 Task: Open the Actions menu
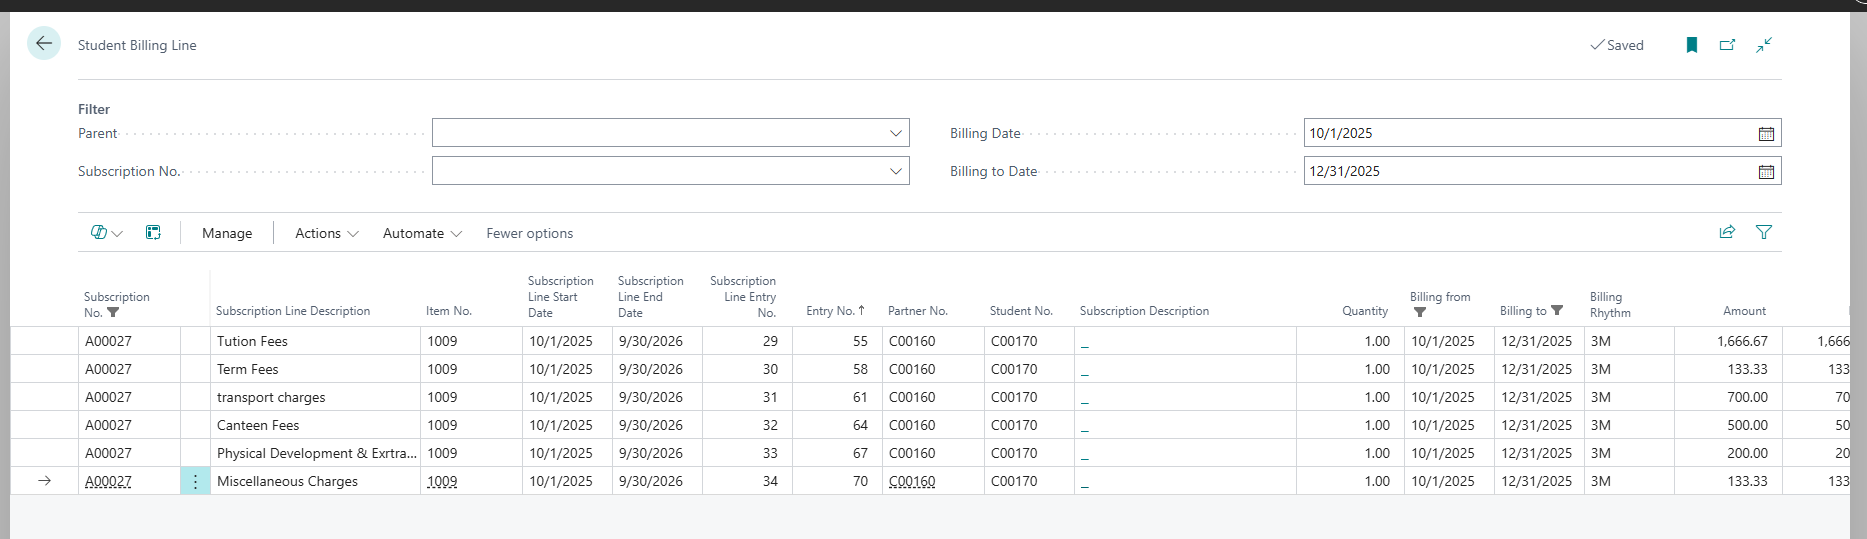point(326,233)
